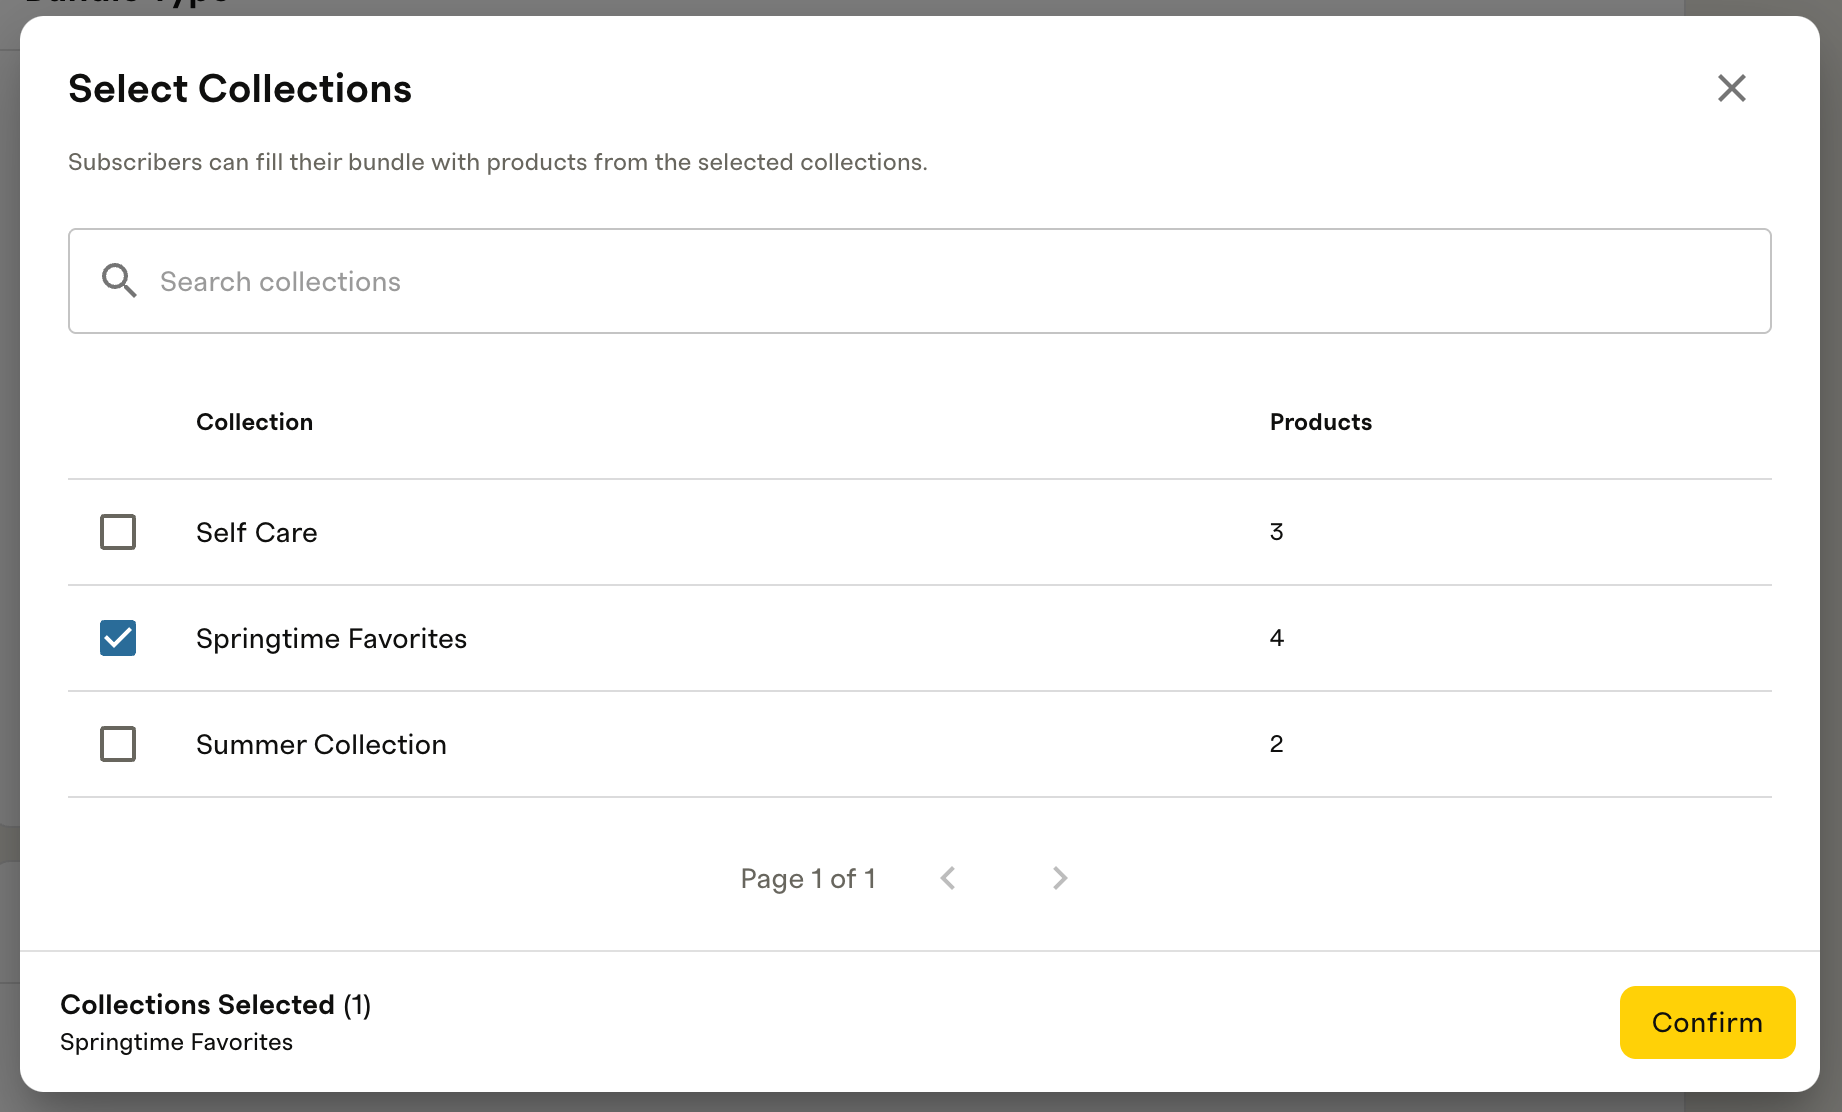The width and height of the screenshot is (1842, 1112).
Task: Select the Self Care collection name
Action: click(256, 532)
